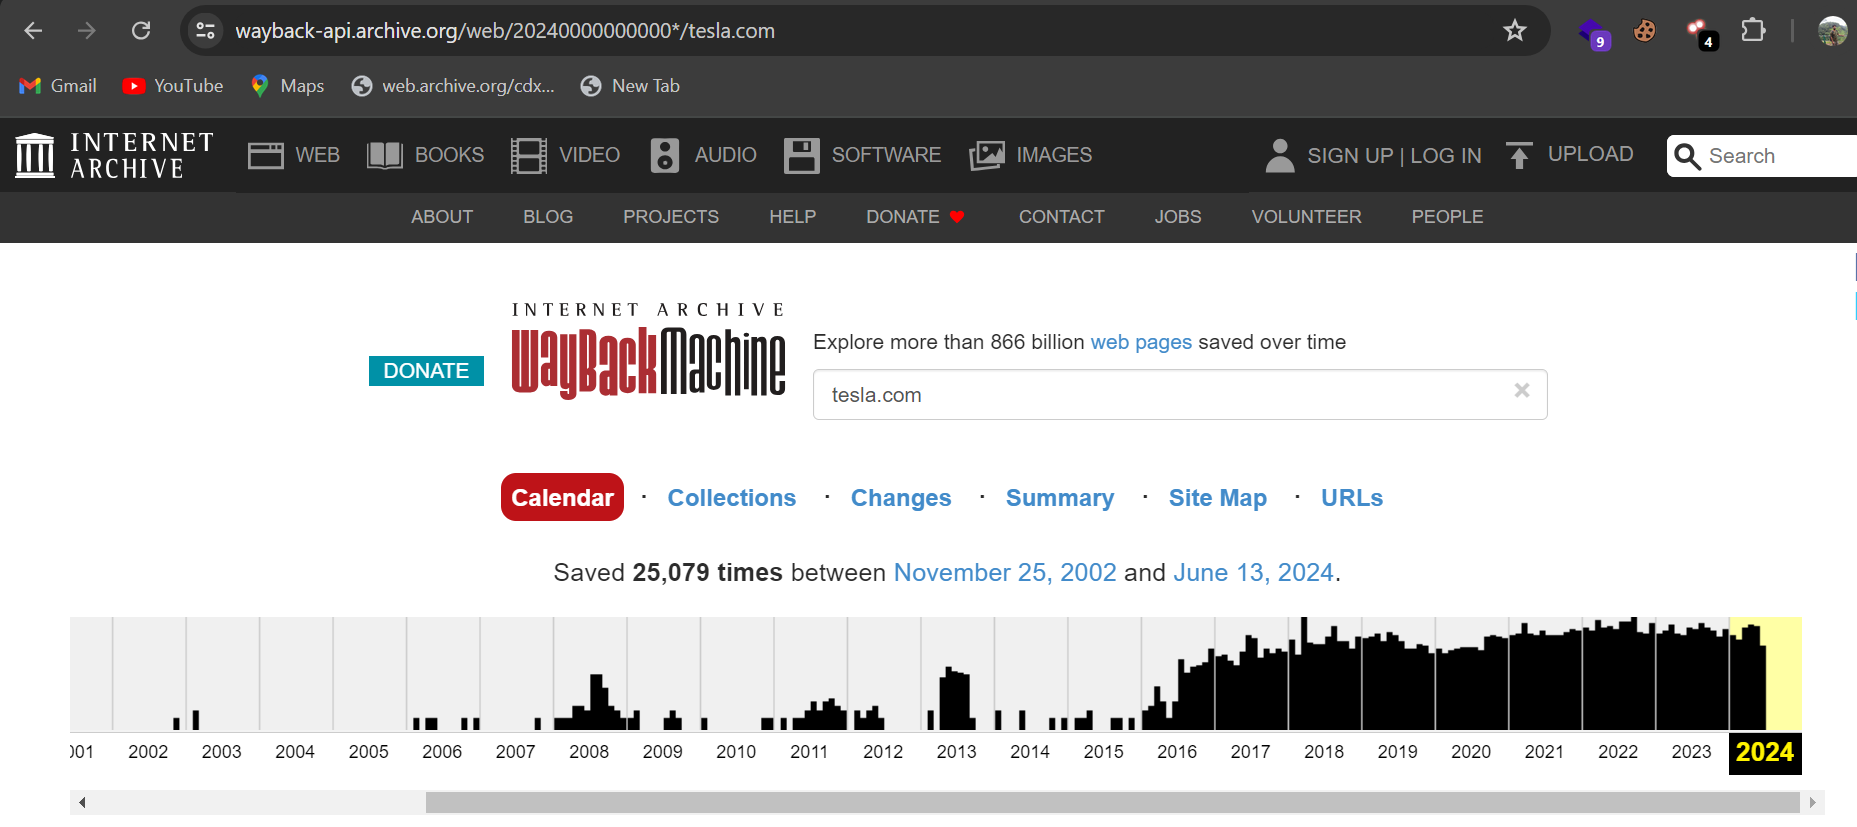1857x827 pixels.
Task: Select year 2016 on the timeline
Action: (x=1177, y=752)
